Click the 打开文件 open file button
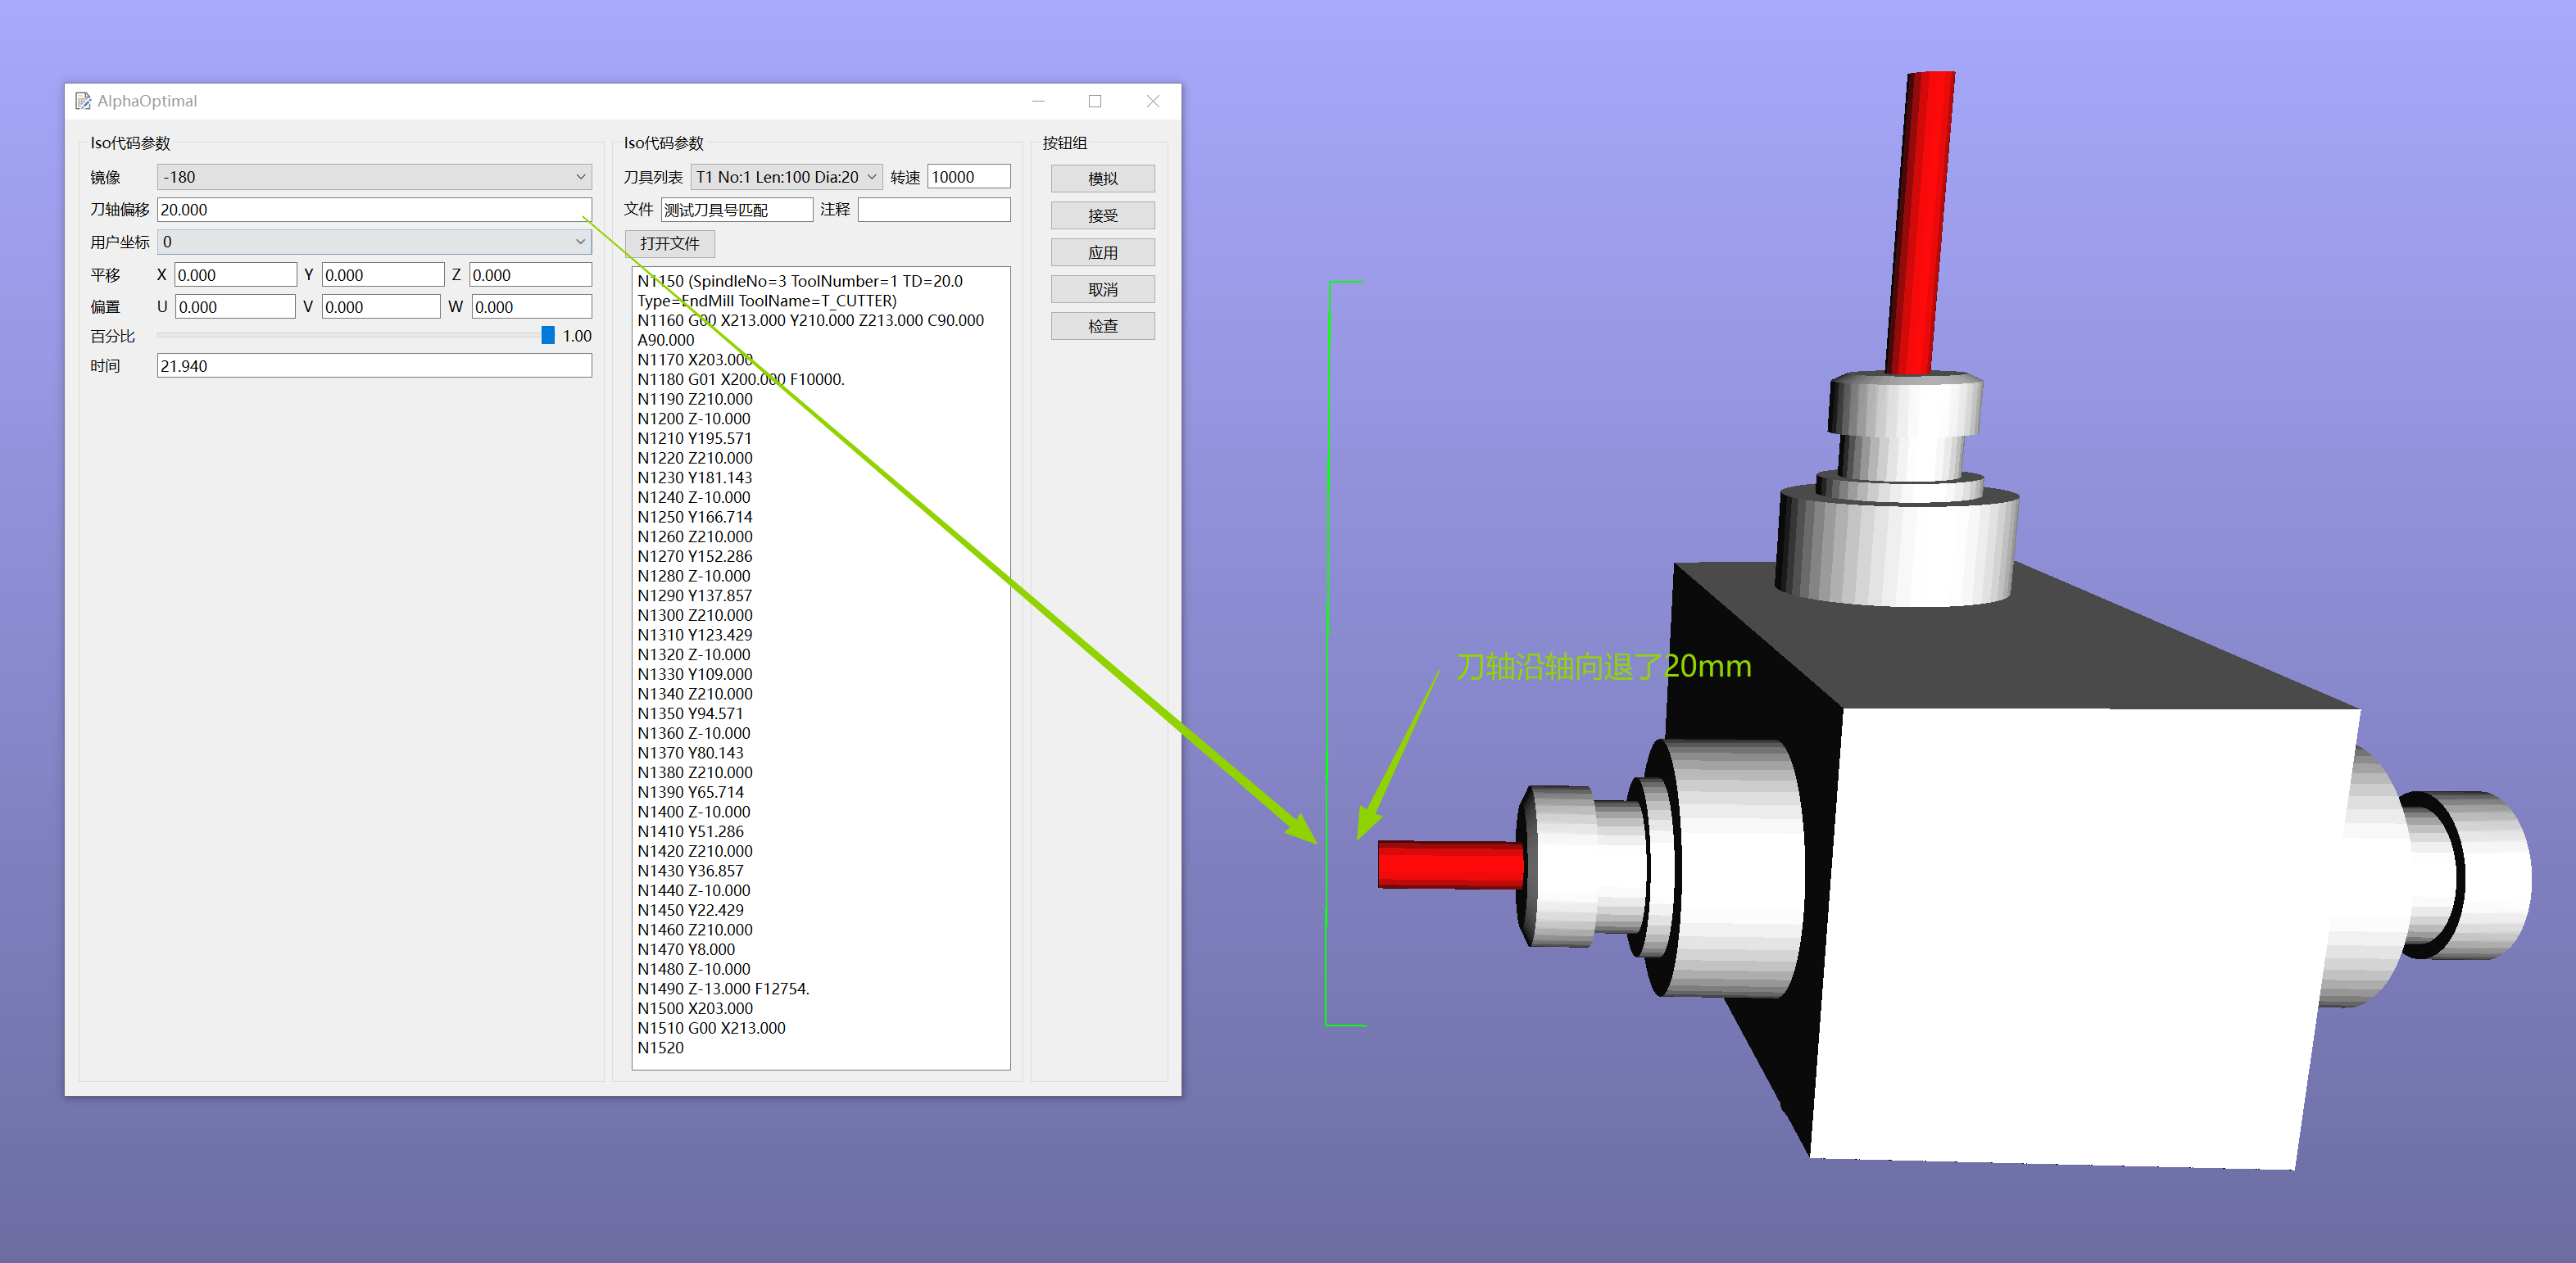Screen dimensions: 2576x1263 point(669,244)
